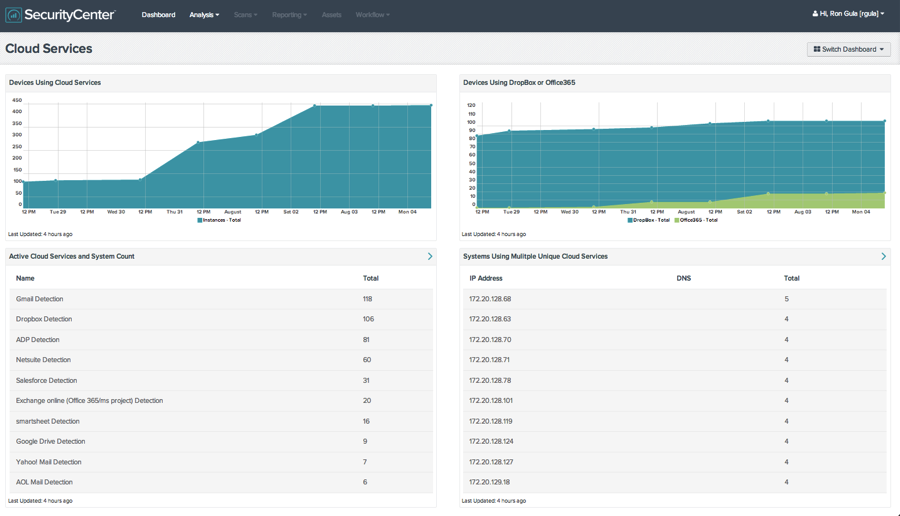The width and height of the screenshot is (900, 516).
Task: Click IP address 172.20.129.18
Action: (x=490, y=482)
